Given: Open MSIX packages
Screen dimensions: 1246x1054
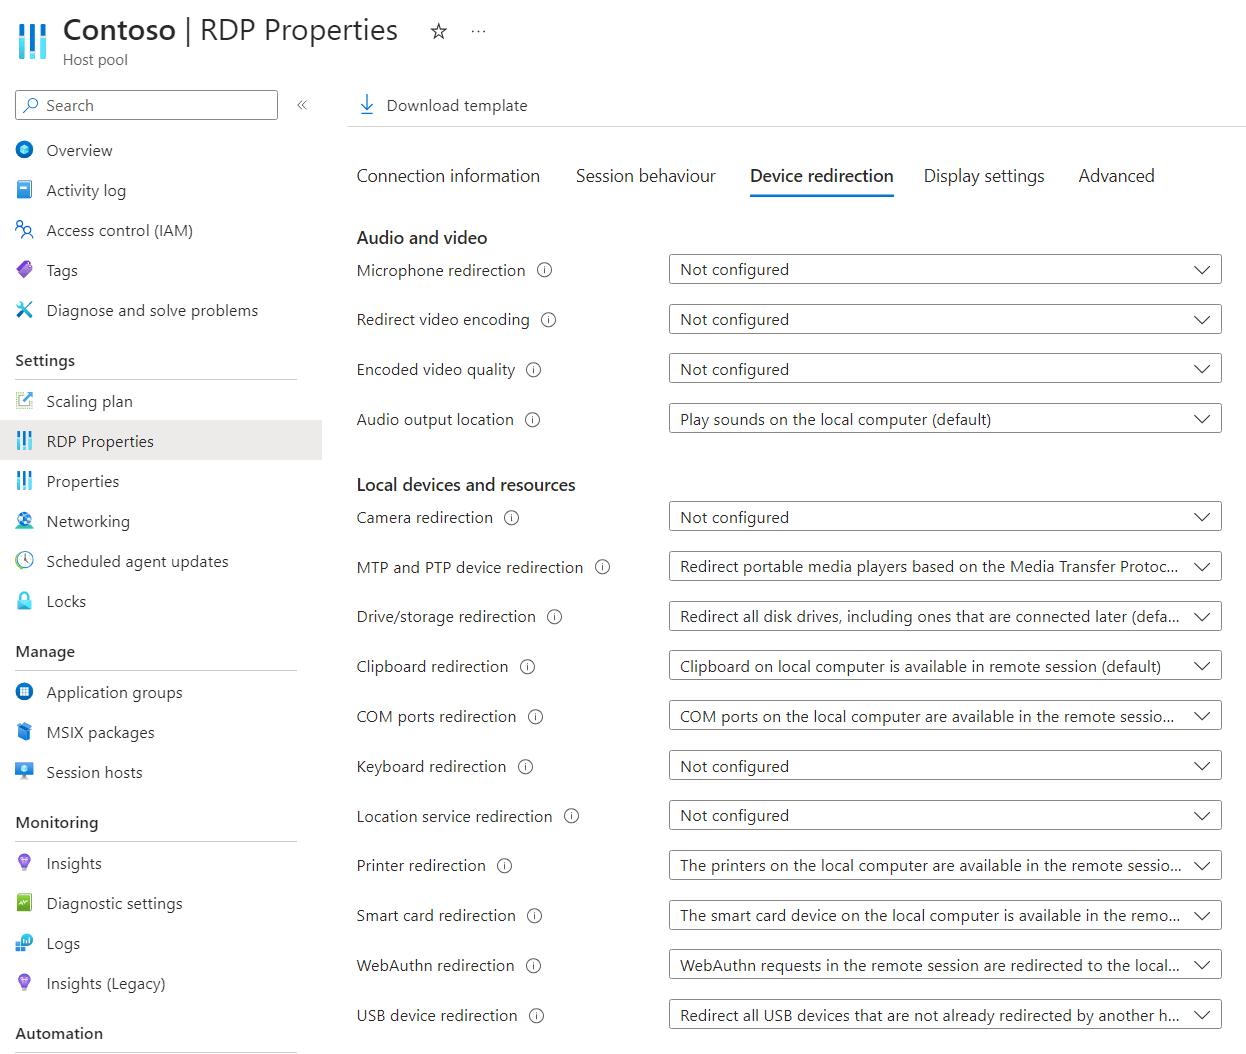Looking at the screenshot, I should 100,732.
